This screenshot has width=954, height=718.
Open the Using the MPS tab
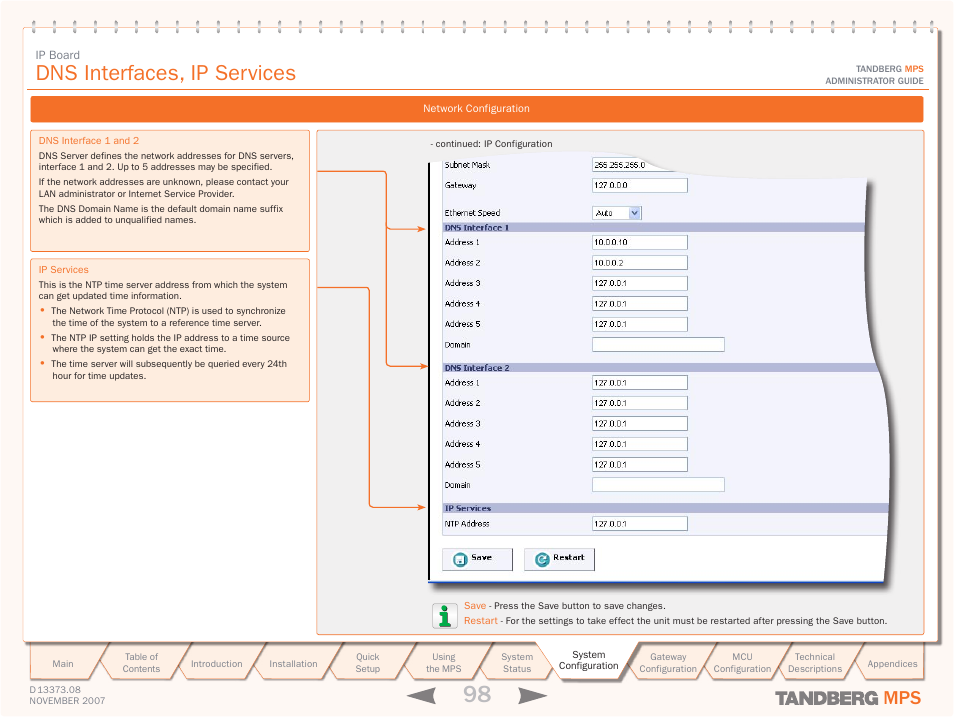[x=444, y=663]
